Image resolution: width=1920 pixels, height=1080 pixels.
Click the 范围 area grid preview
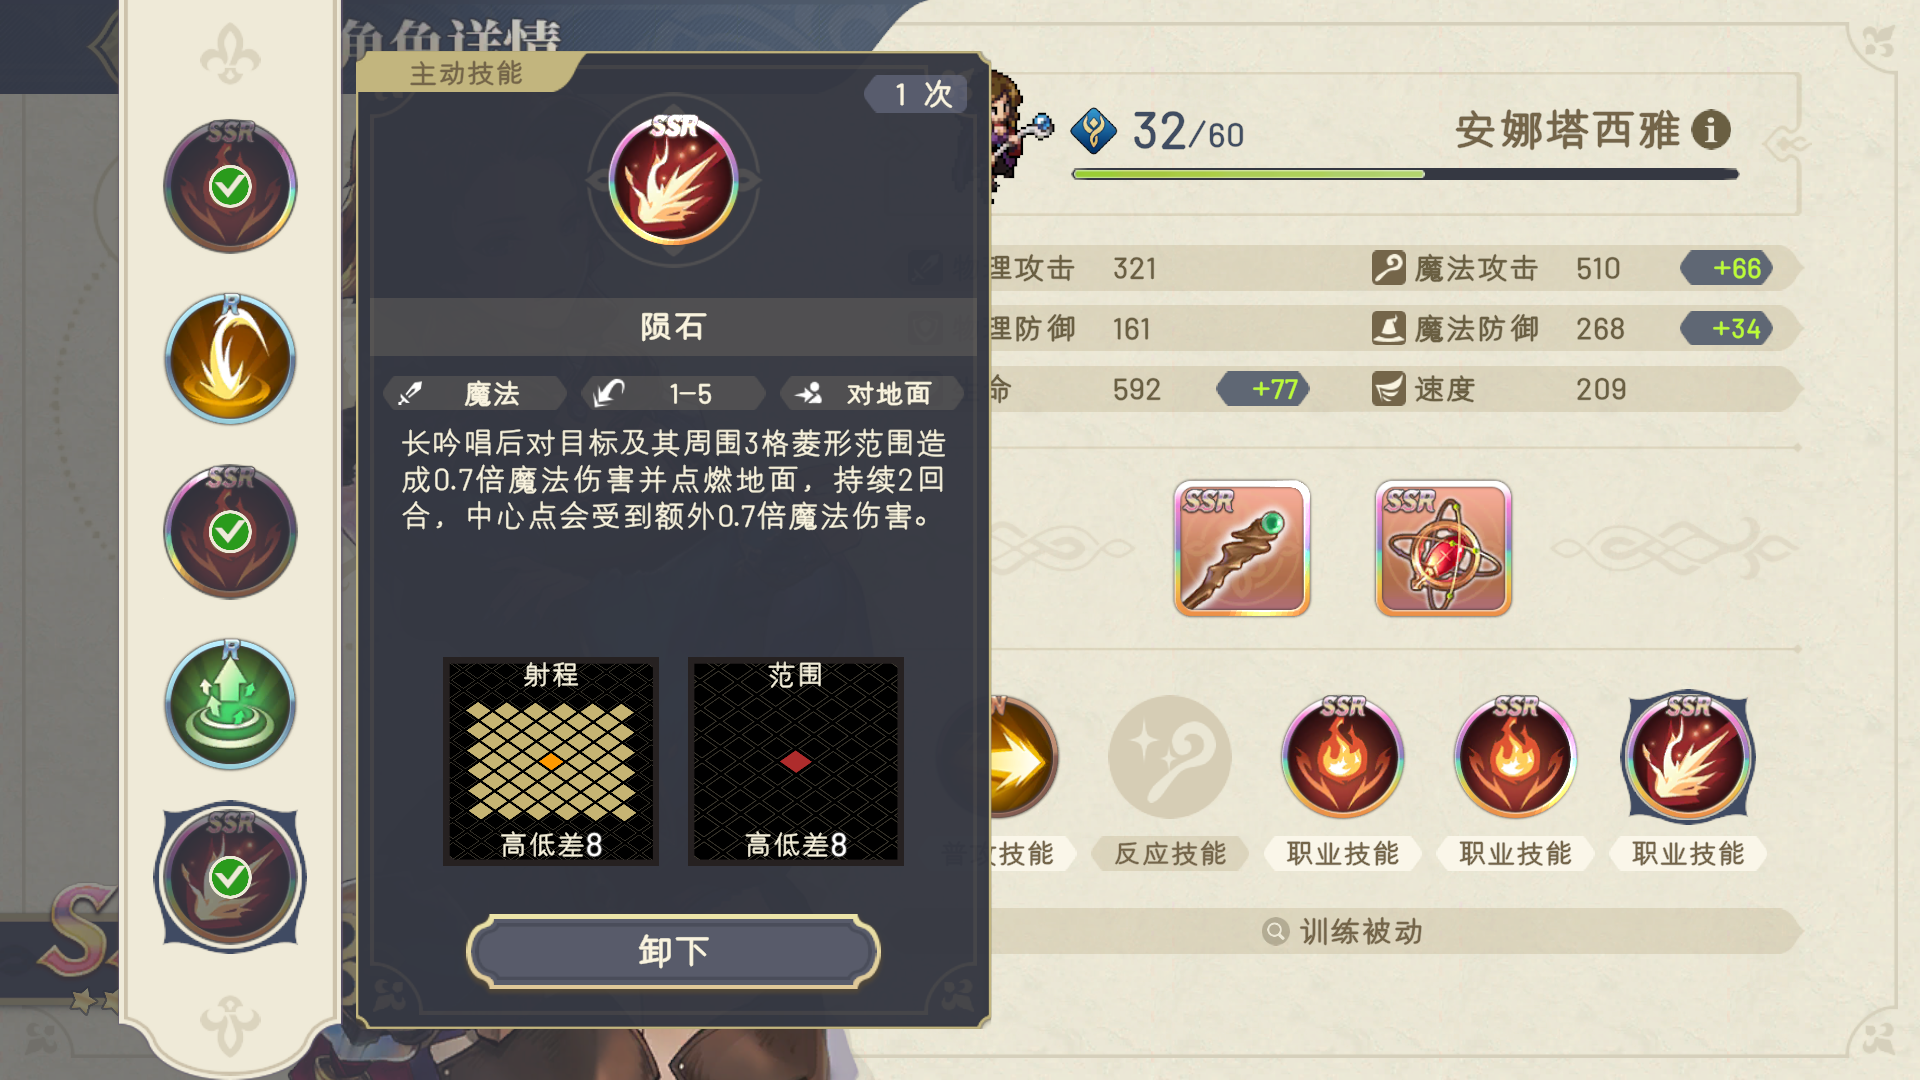pos(796,761)
